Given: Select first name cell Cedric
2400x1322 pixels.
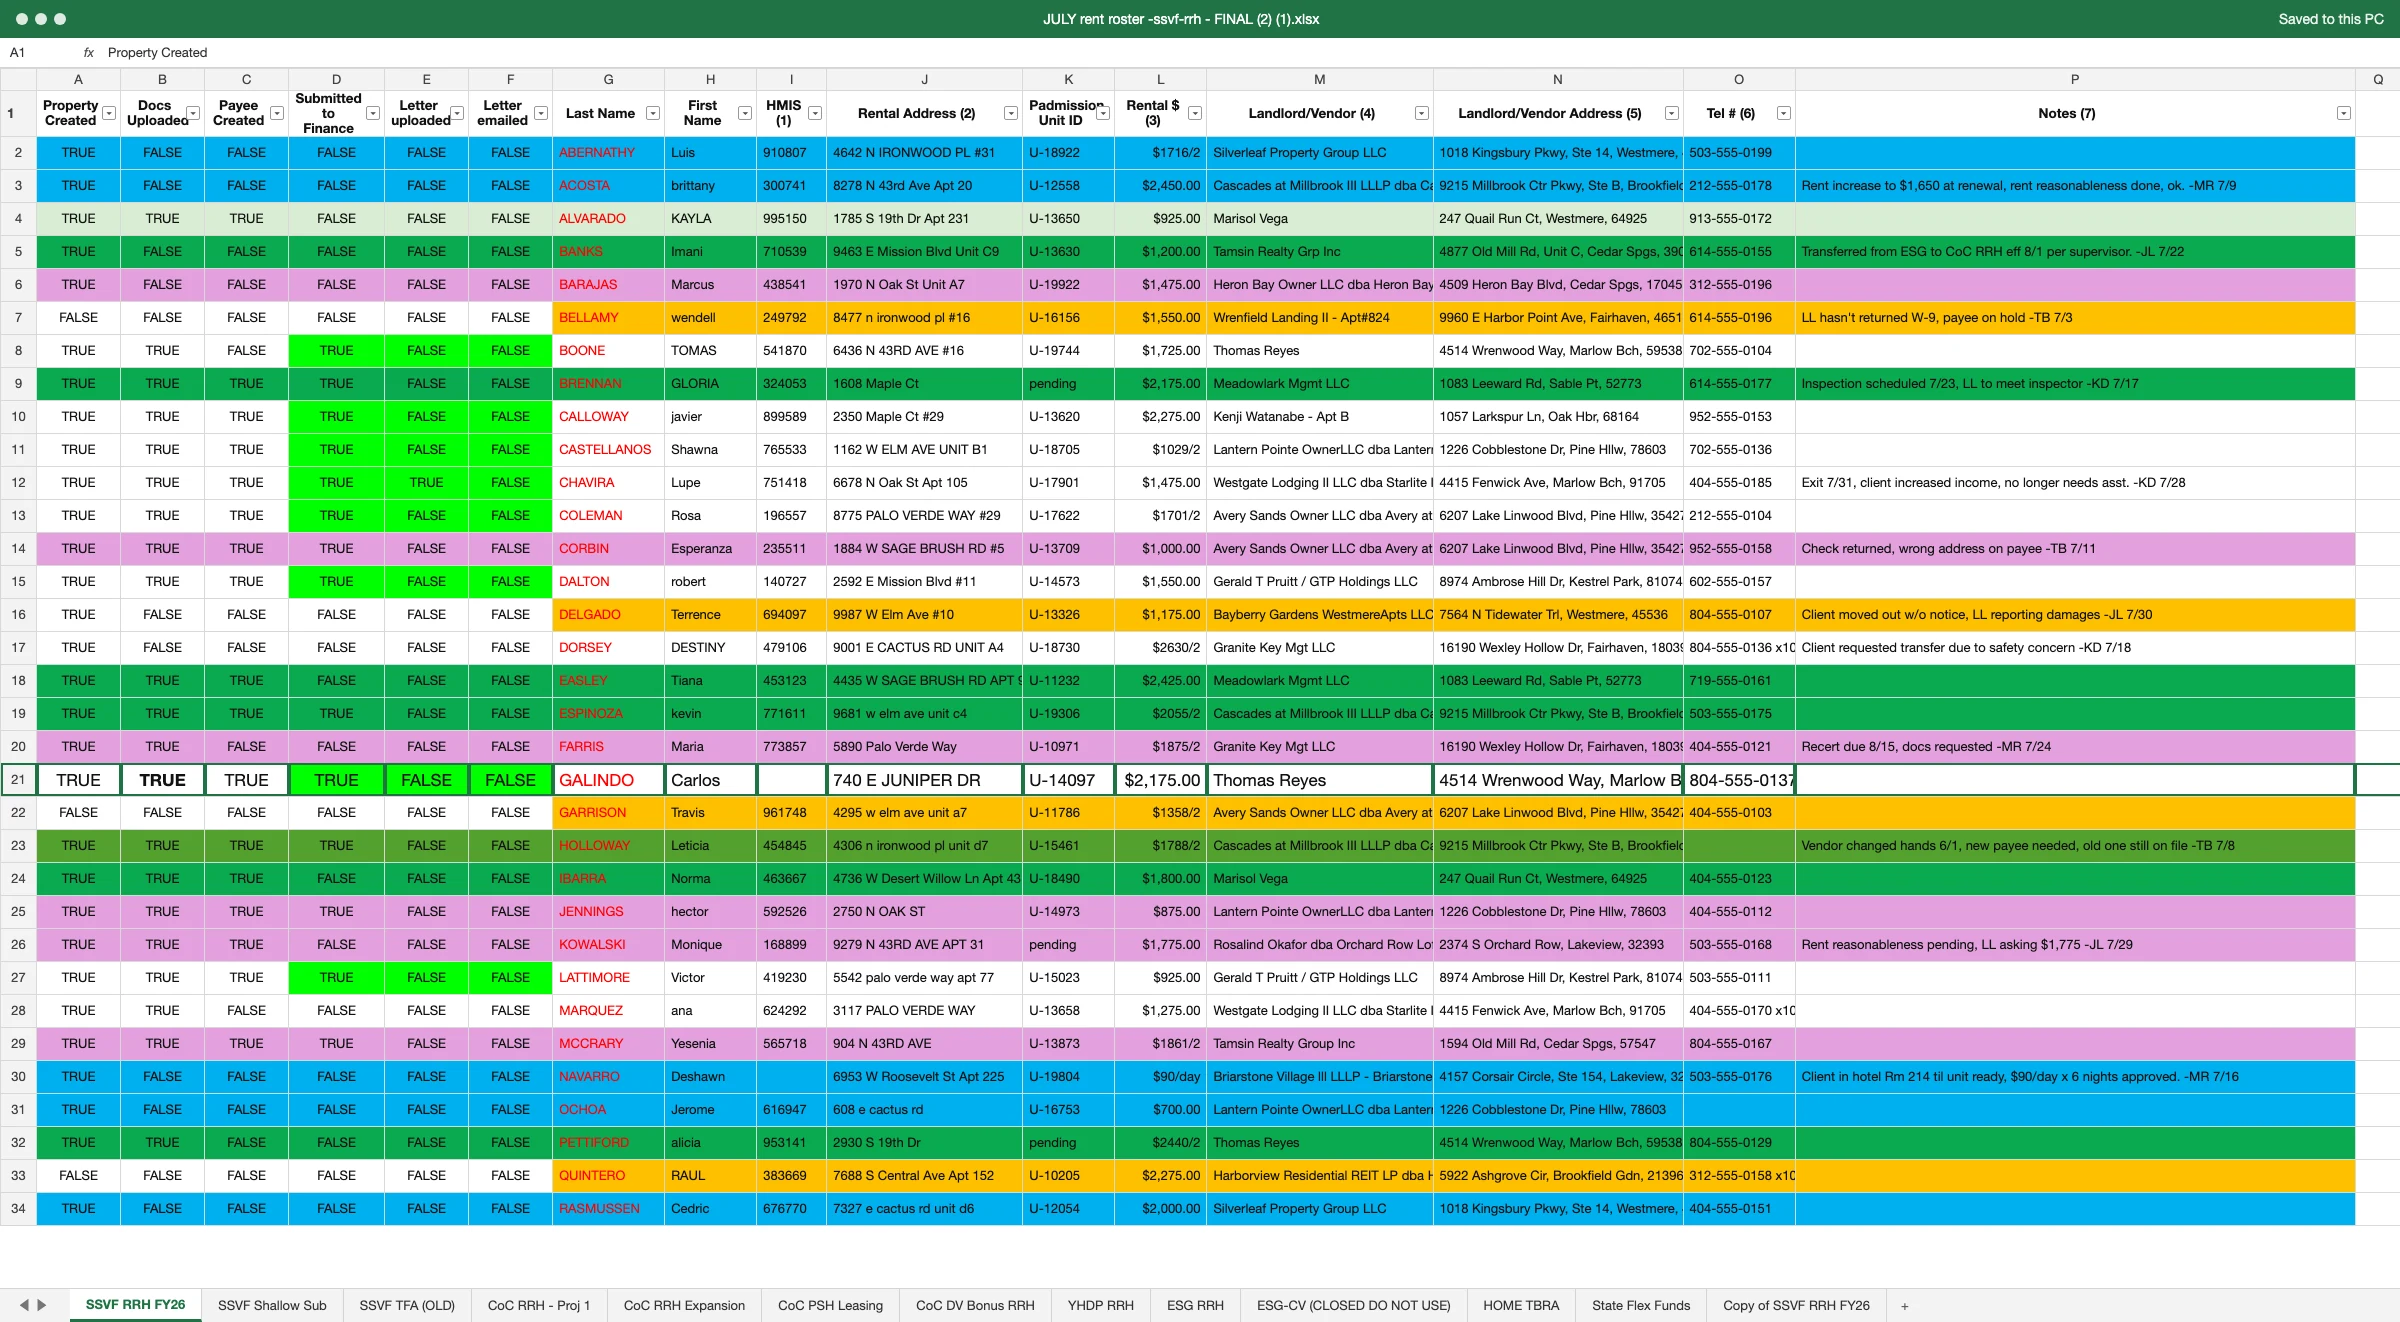Looking at the screenshot, I should coord(710,1209).
